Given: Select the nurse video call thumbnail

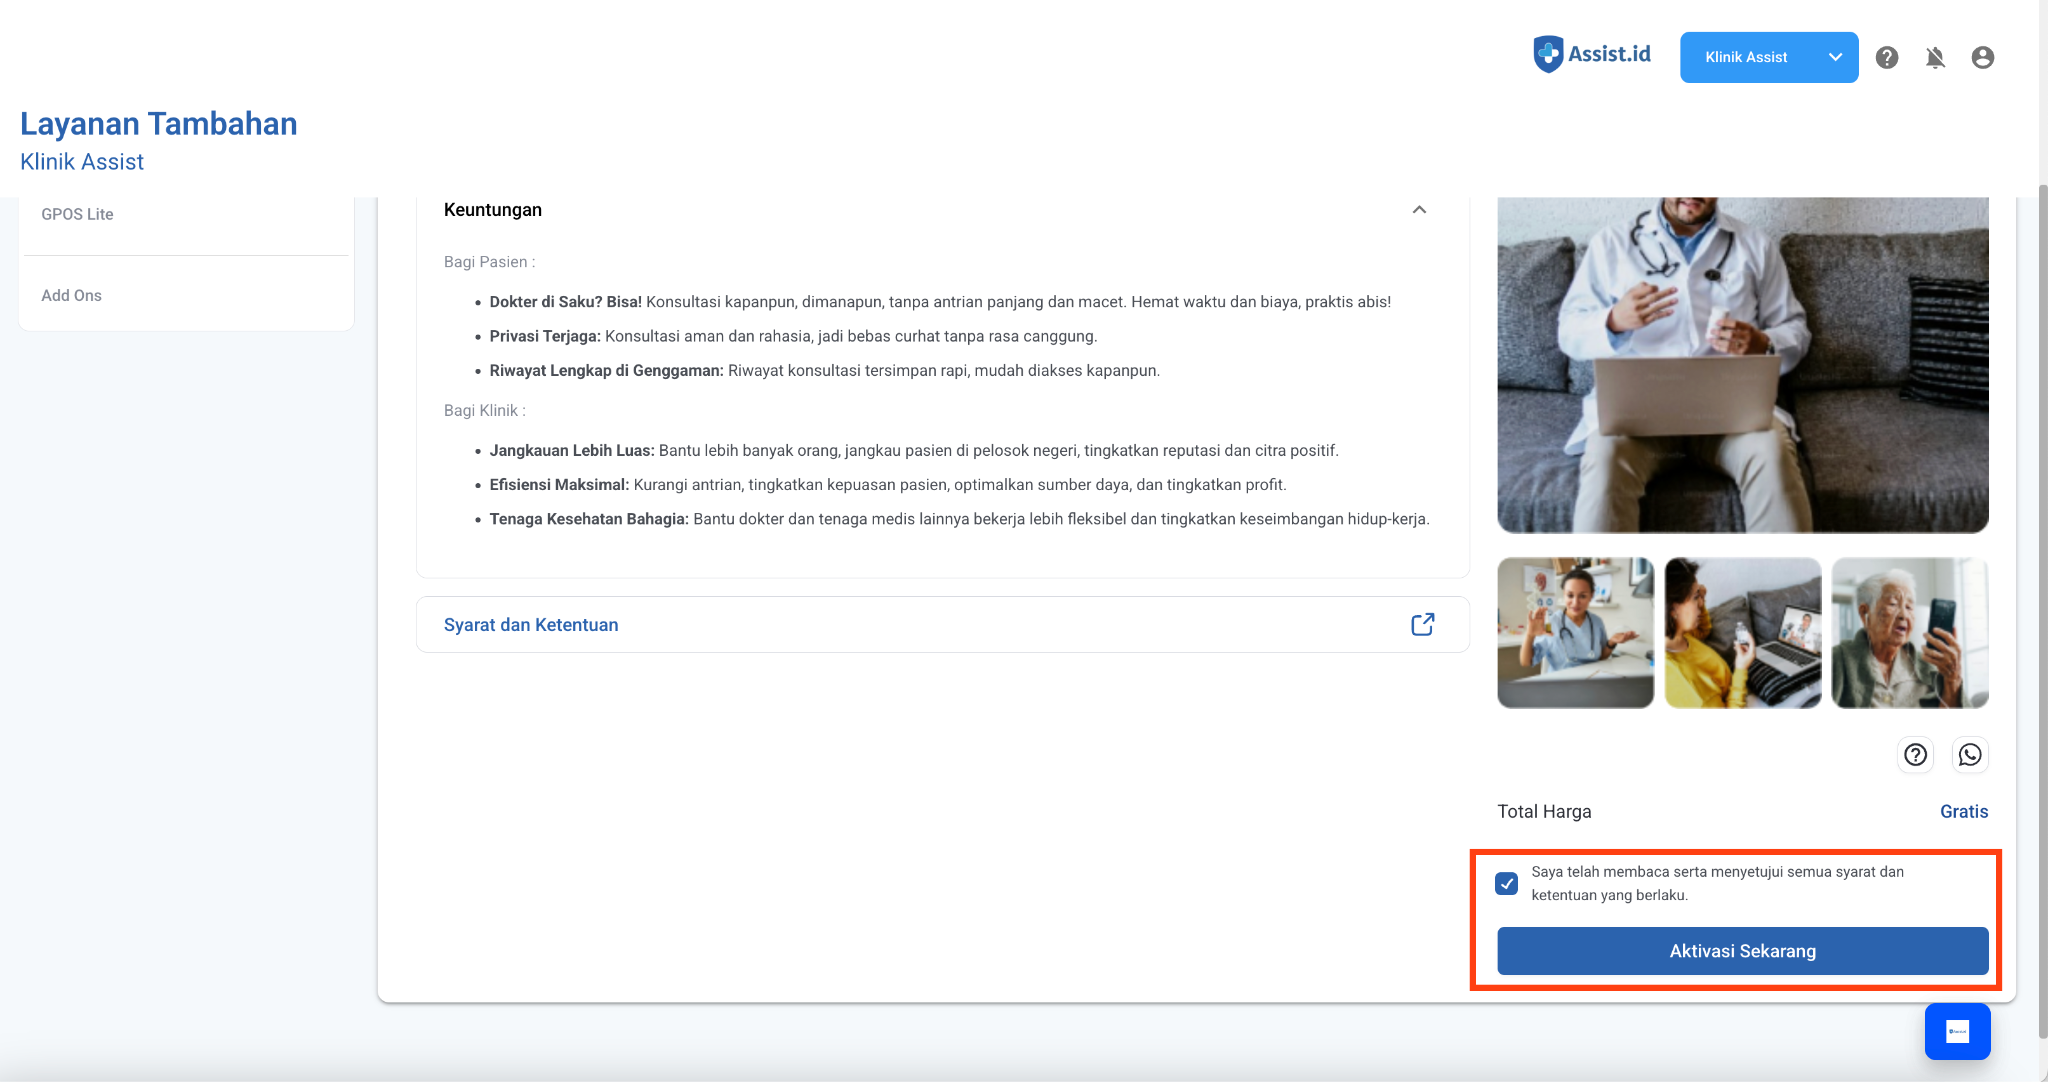Looking at the screenshot, I should pyautogui.click(x=1575, y=633).
